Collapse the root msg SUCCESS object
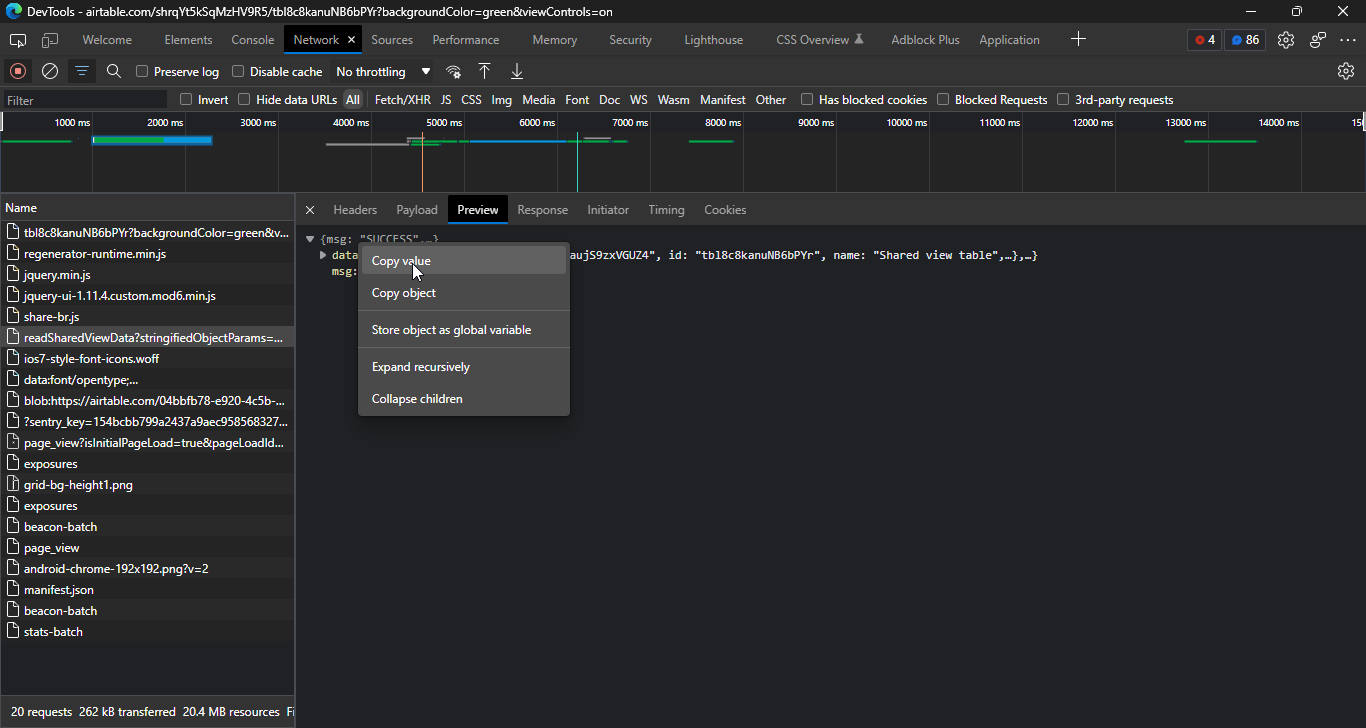The image size is (1366, 728). click(x=310, y=240)
